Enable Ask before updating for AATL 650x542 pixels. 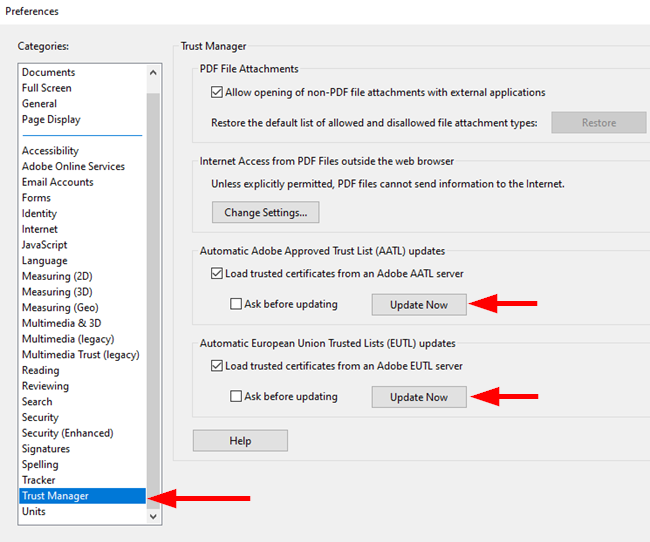pyautogui.click(x=235, y=304)
